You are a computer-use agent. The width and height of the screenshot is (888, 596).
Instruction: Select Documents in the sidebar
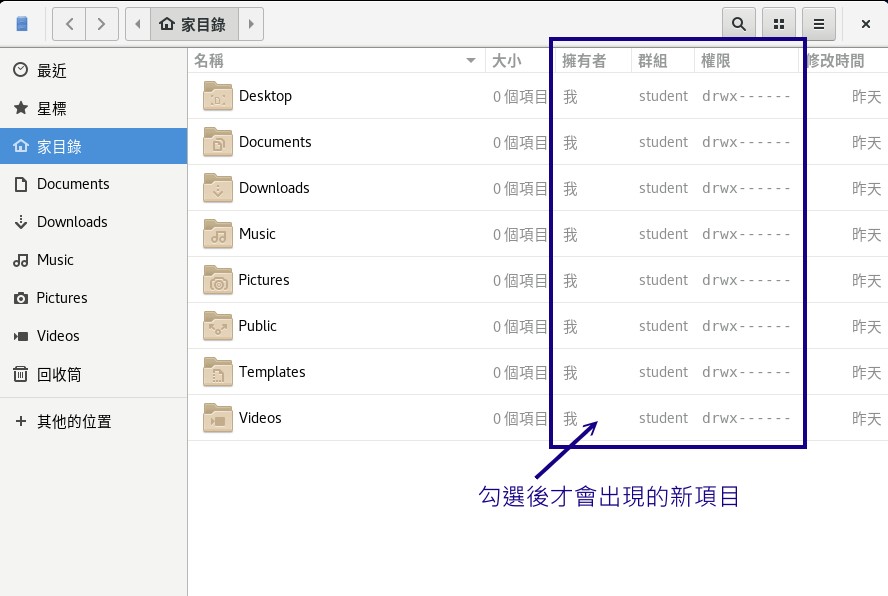(x=73, y=184)
